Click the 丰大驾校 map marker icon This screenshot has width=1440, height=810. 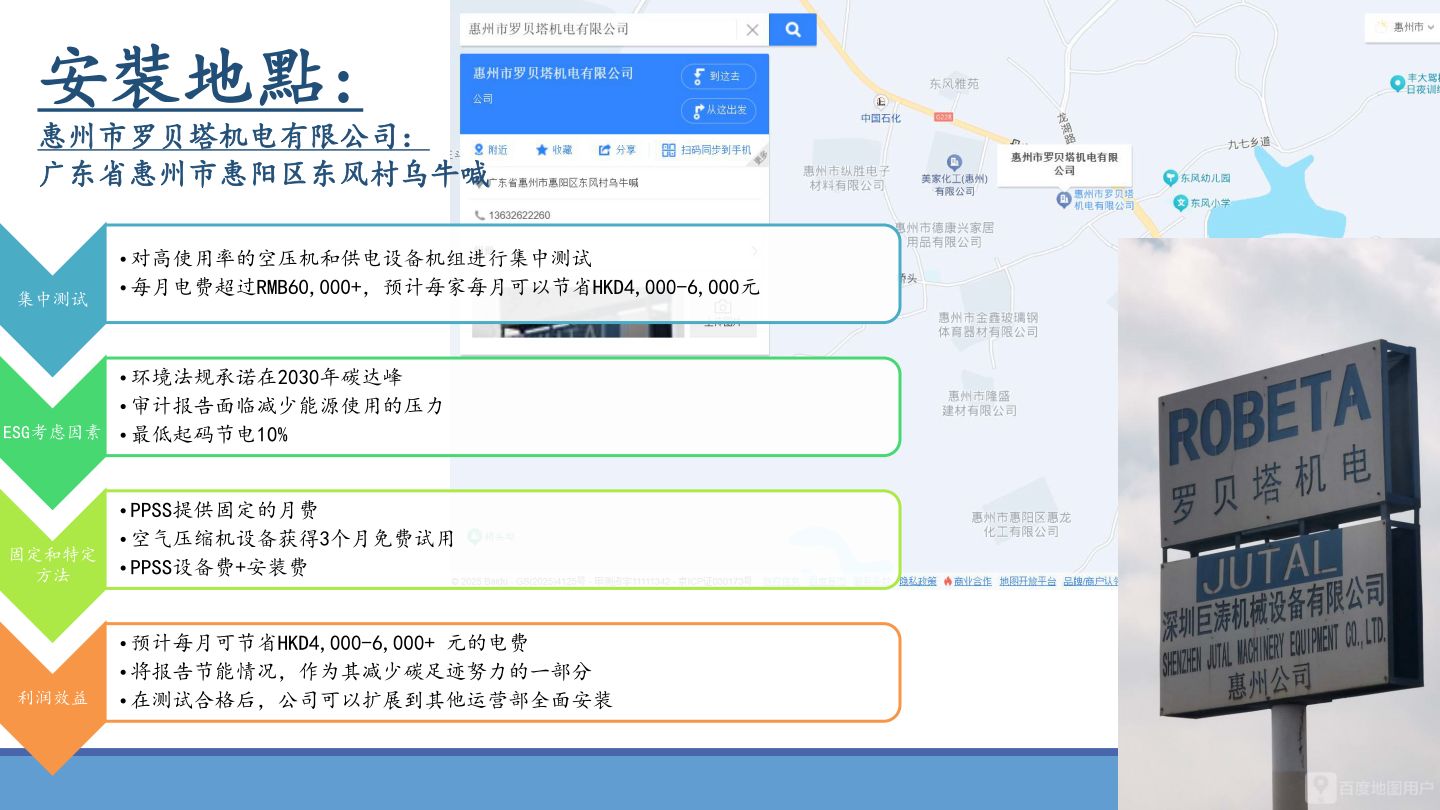click(x=1398, y=83)
